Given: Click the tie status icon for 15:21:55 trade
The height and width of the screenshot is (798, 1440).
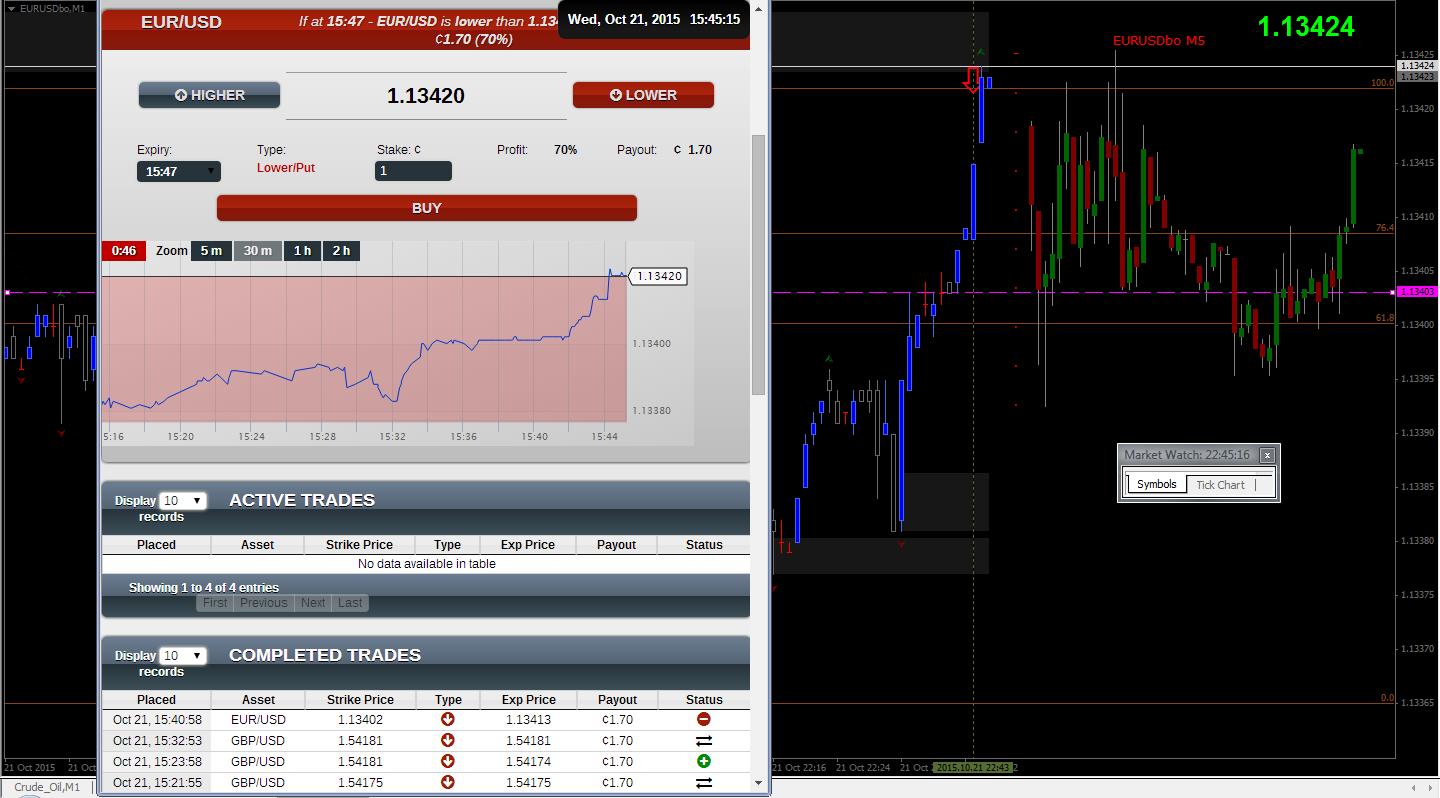Looking at the screenshot, I should (704, 783).
